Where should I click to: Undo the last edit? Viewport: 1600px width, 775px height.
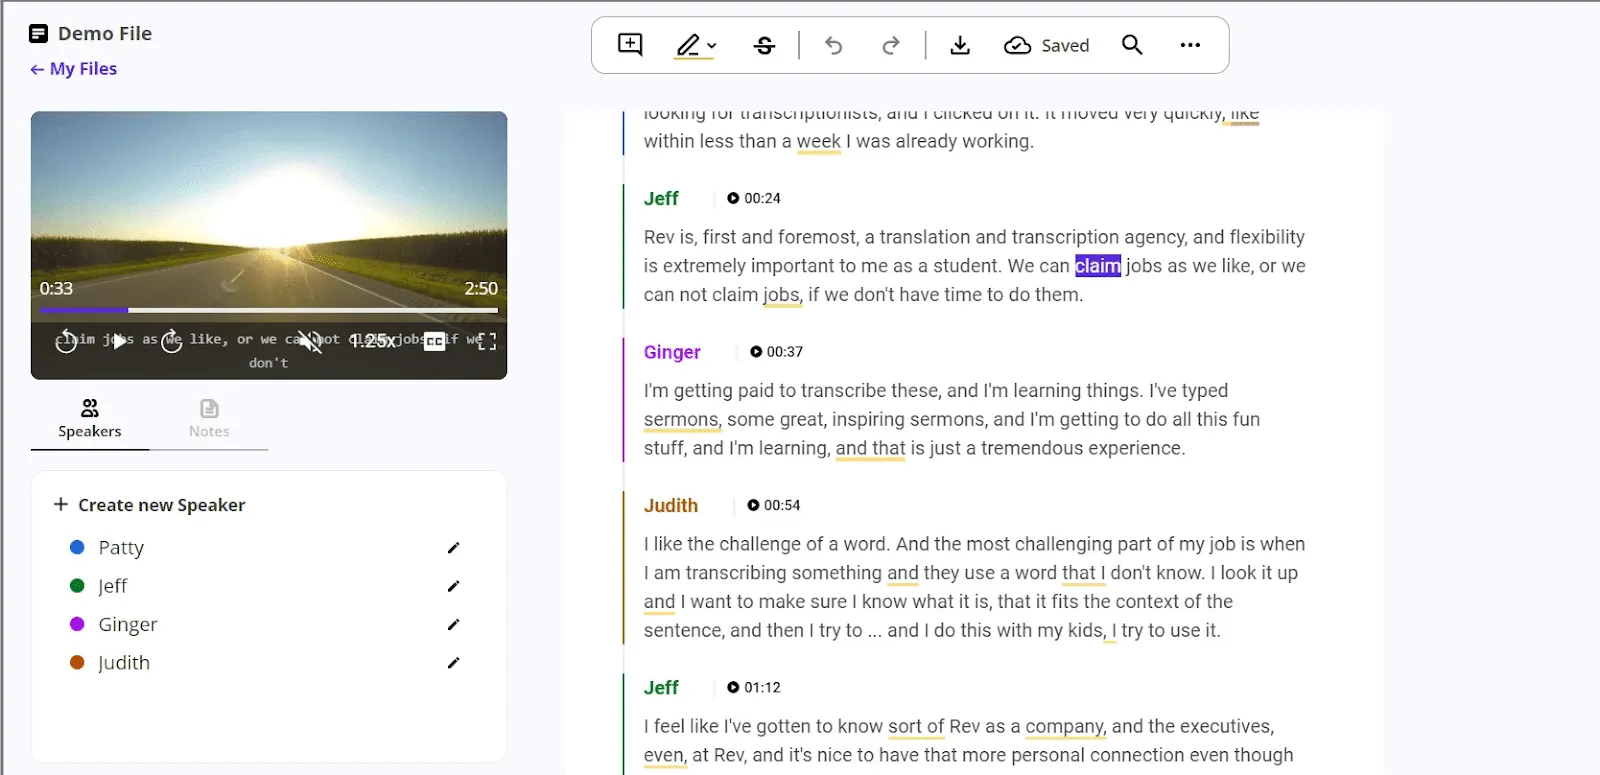[833, 45]
